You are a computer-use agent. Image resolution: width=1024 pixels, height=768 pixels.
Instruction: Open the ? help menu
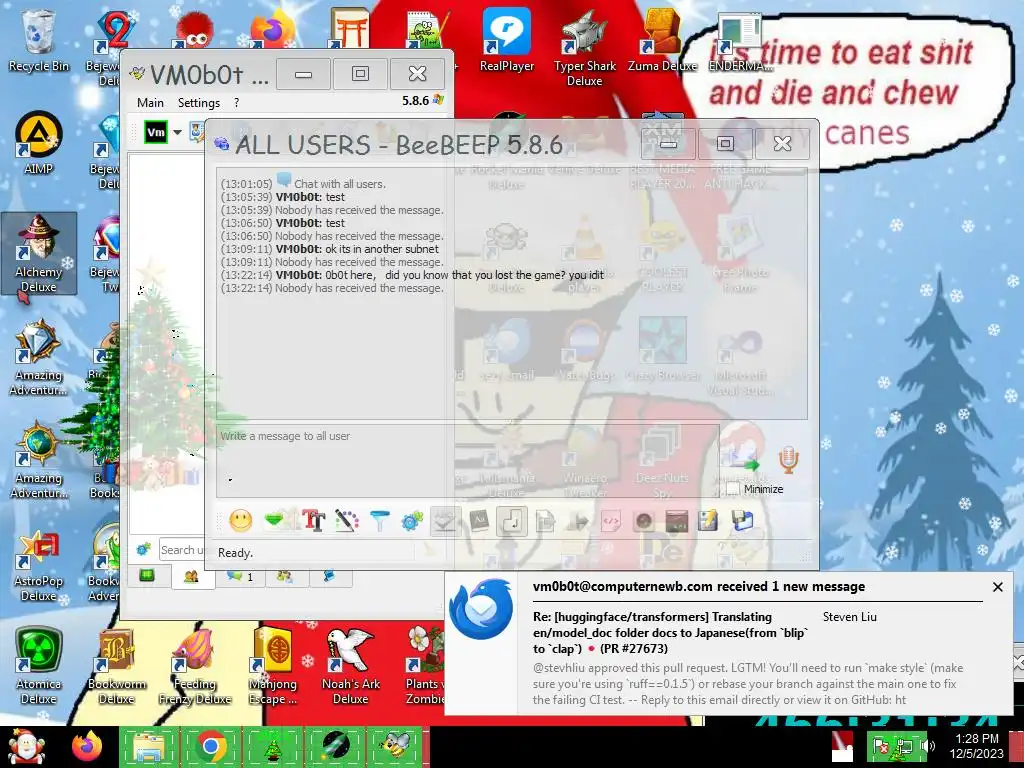pos(236,103)
